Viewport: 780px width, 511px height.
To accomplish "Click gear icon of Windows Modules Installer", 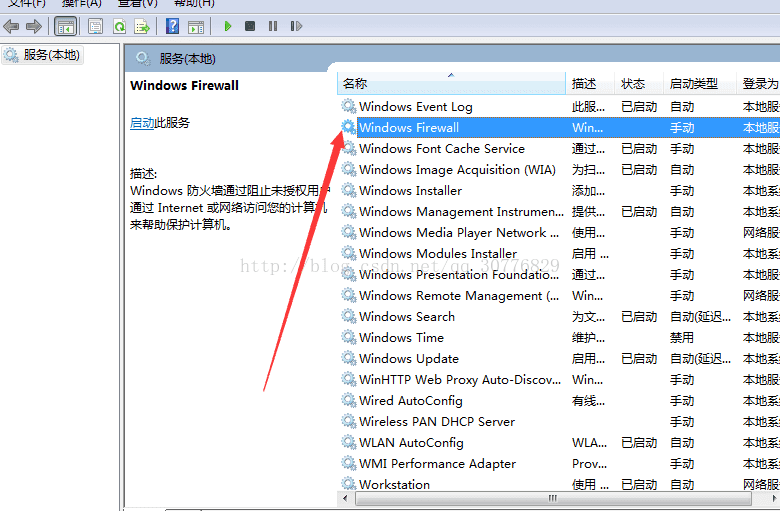I will pyautogui.click(x=349, y=253).
